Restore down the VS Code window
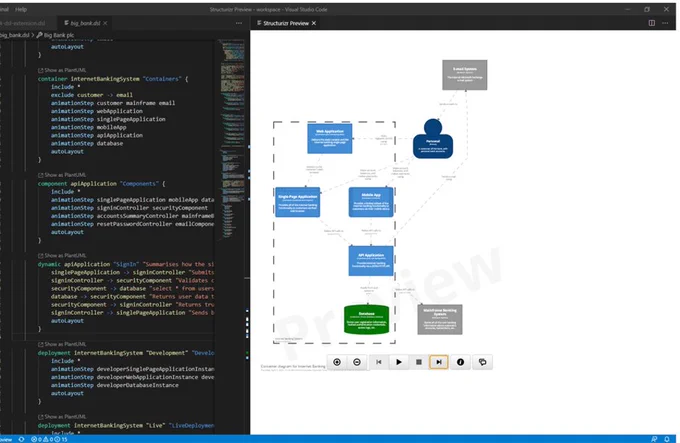The image size is (680, 443). tap(647, 9)
